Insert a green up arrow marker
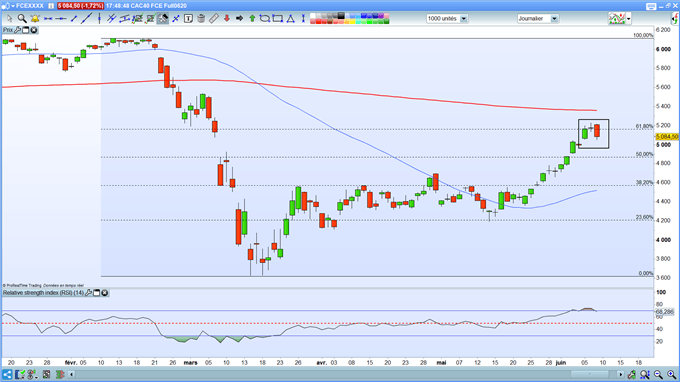This screenshot has width=680, height=382. pos(252,19)
